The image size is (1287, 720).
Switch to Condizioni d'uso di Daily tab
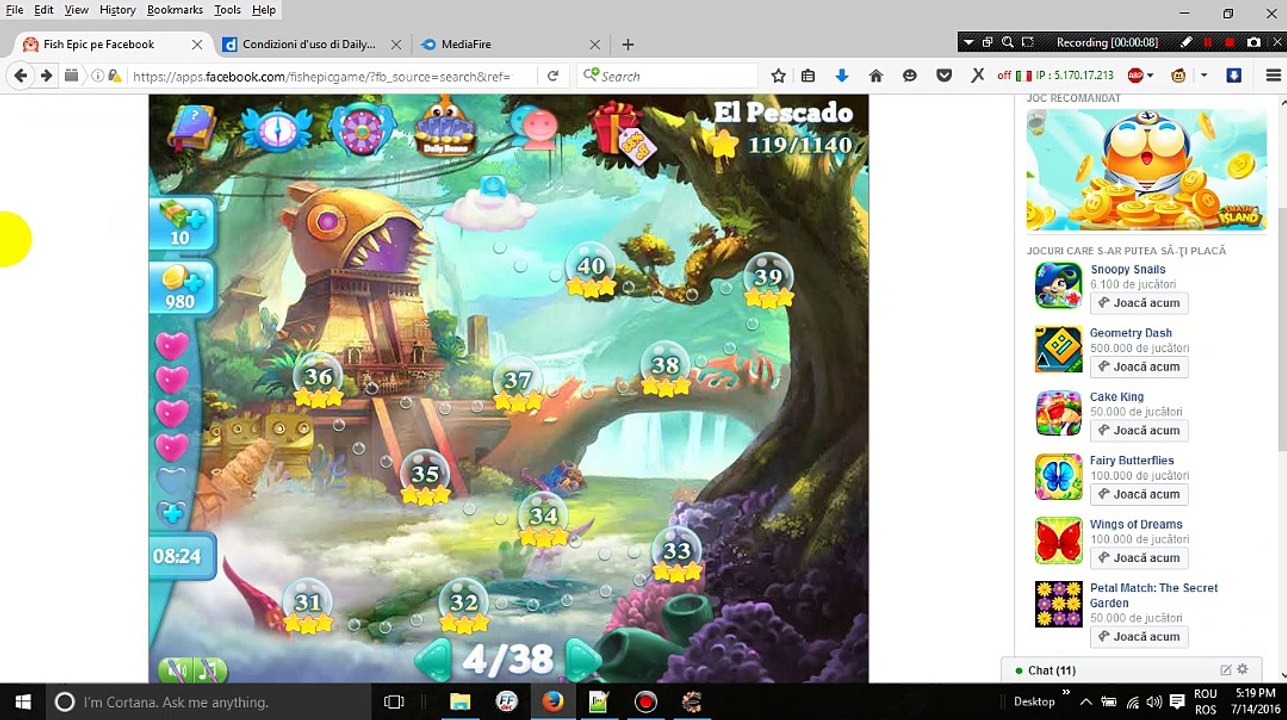[311, 44]
